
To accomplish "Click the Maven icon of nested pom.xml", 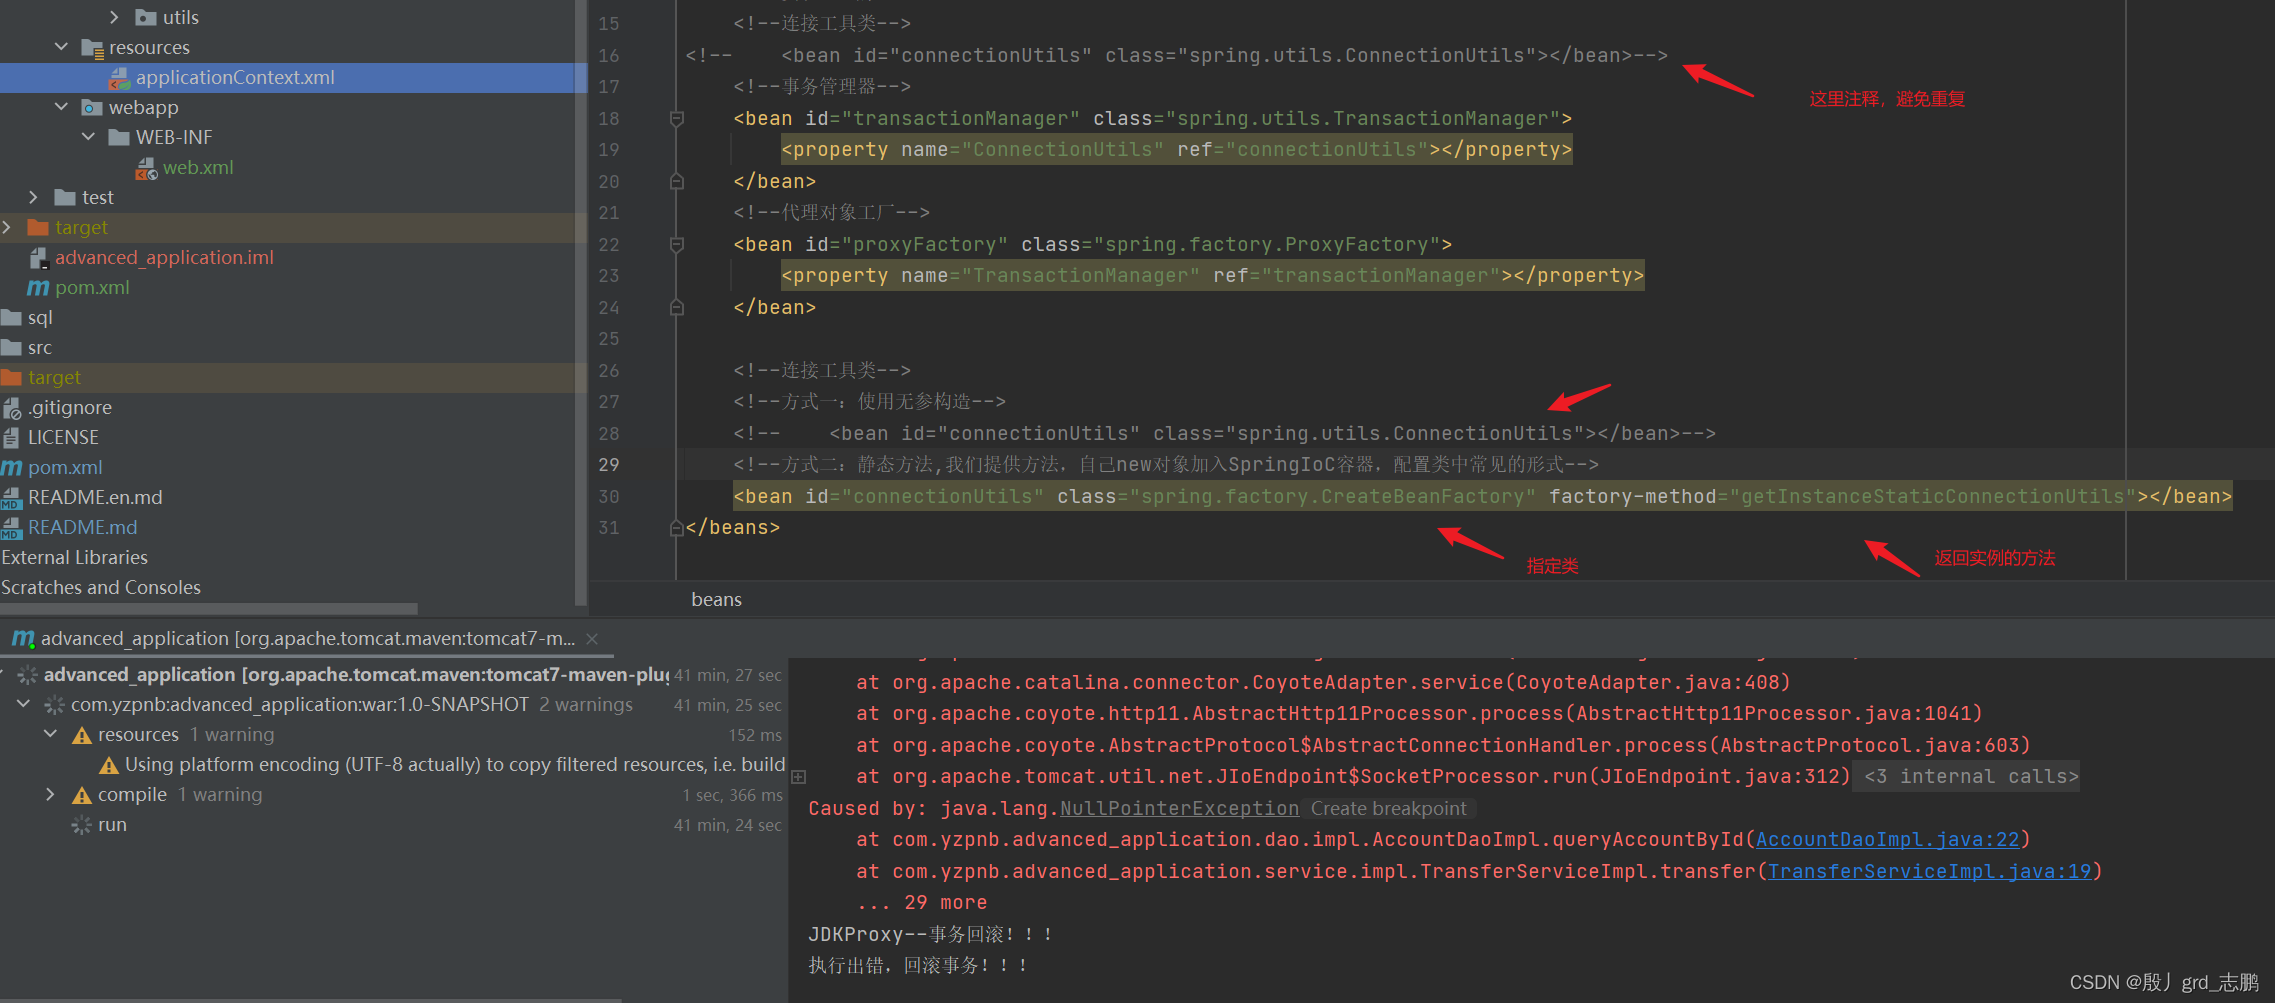I will 38,288.
